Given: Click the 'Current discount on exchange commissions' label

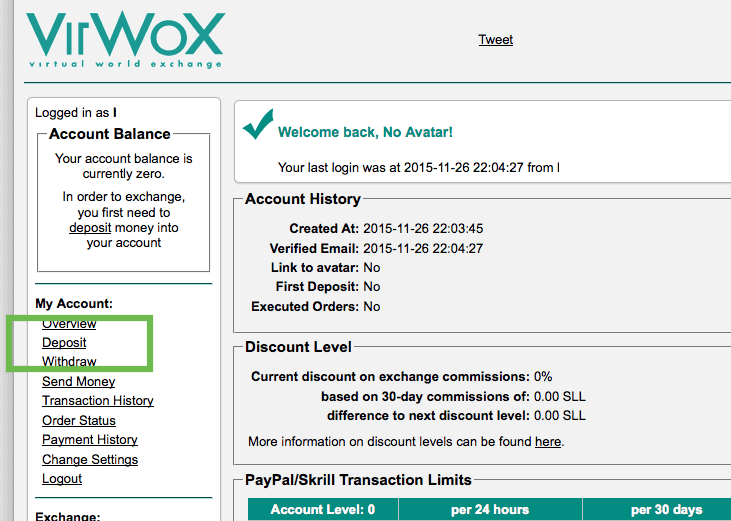Looking at the screenshot, I should click(x=390, y=376).
